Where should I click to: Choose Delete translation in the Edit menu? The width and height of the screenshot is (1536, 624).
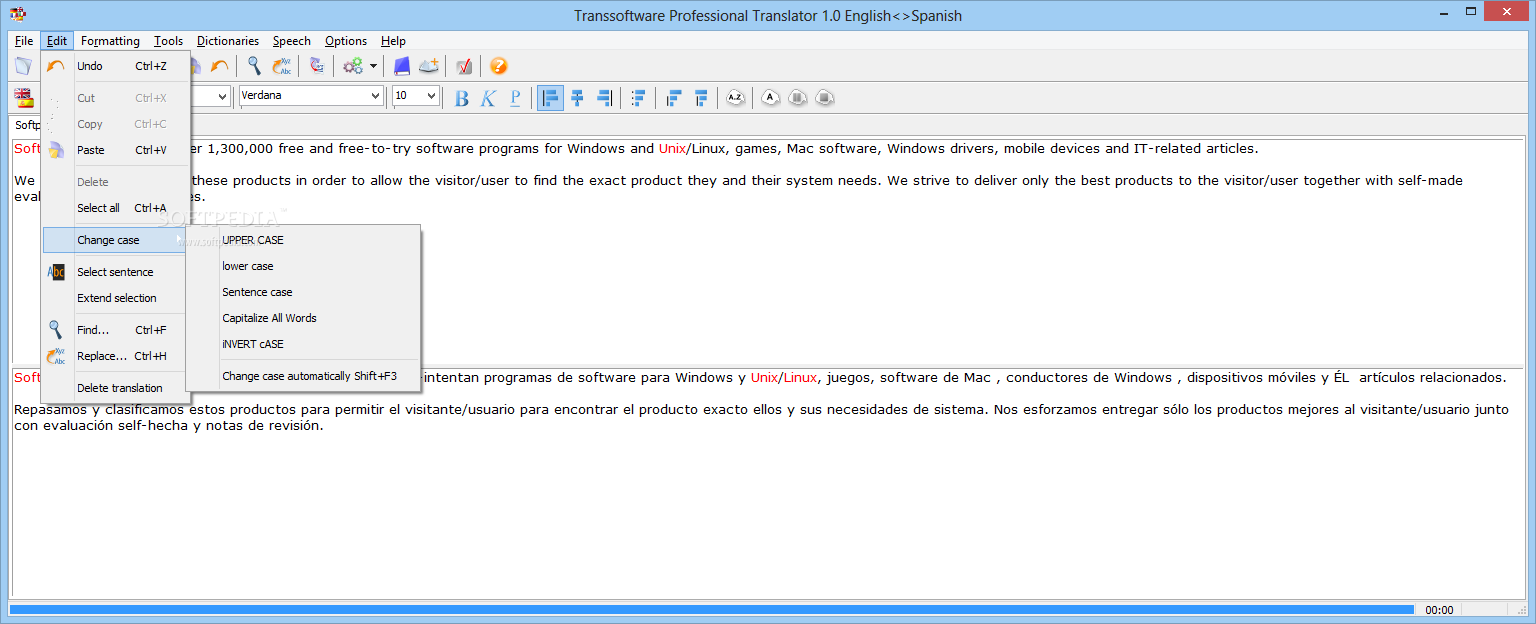[x=115, y=388]
